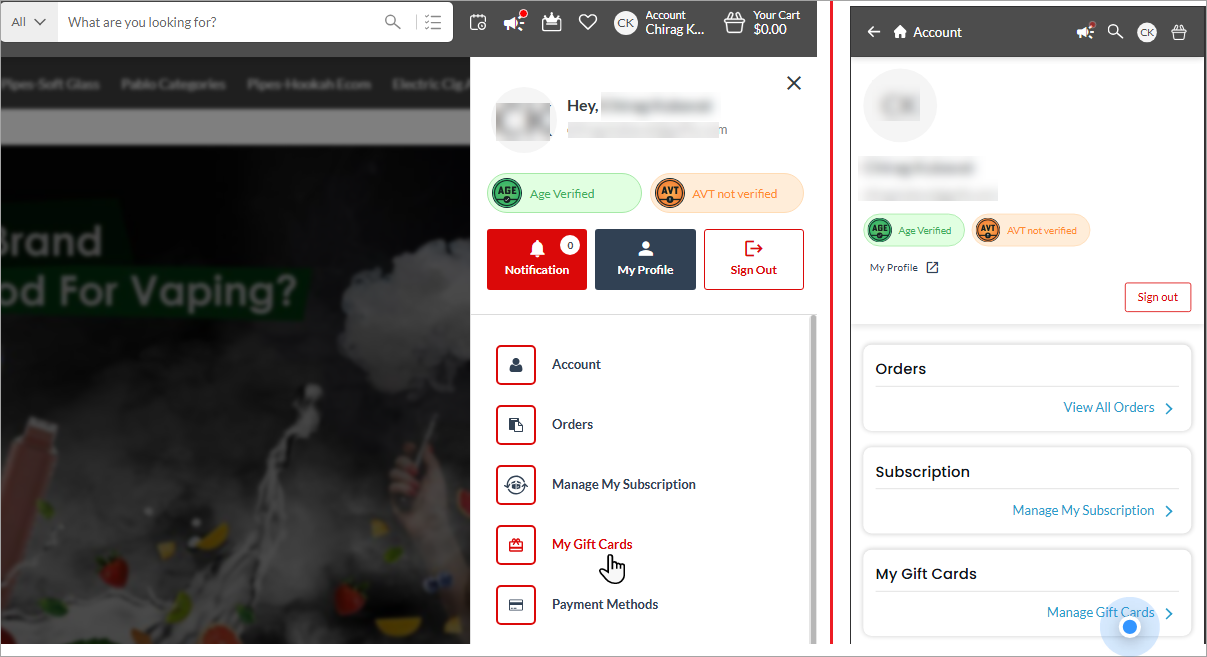
Task: Click the large CK avatar on mobile account
Action: 900,104
